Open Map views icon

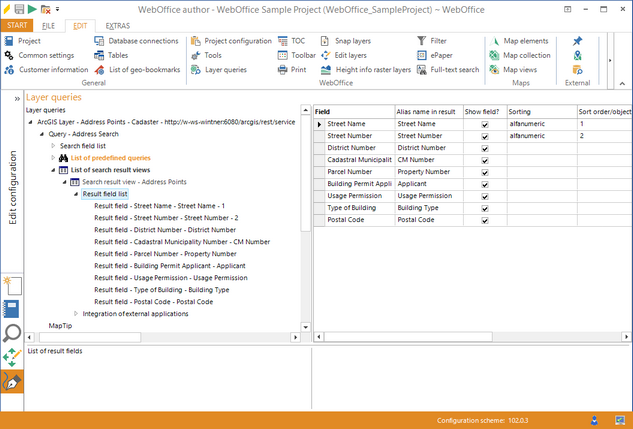[494, 70]
